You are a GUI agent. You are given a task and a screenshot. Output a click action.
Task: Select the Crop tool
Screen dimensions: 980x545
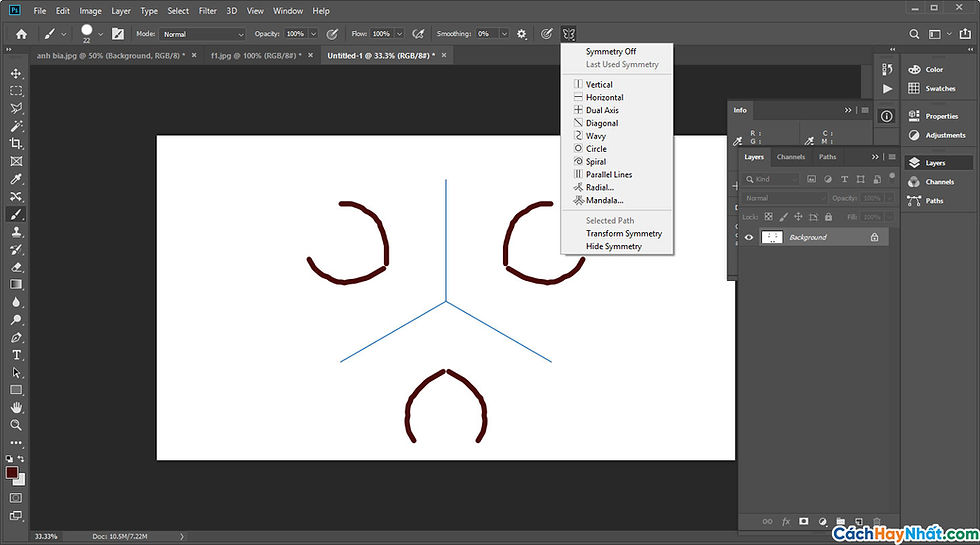16,143
